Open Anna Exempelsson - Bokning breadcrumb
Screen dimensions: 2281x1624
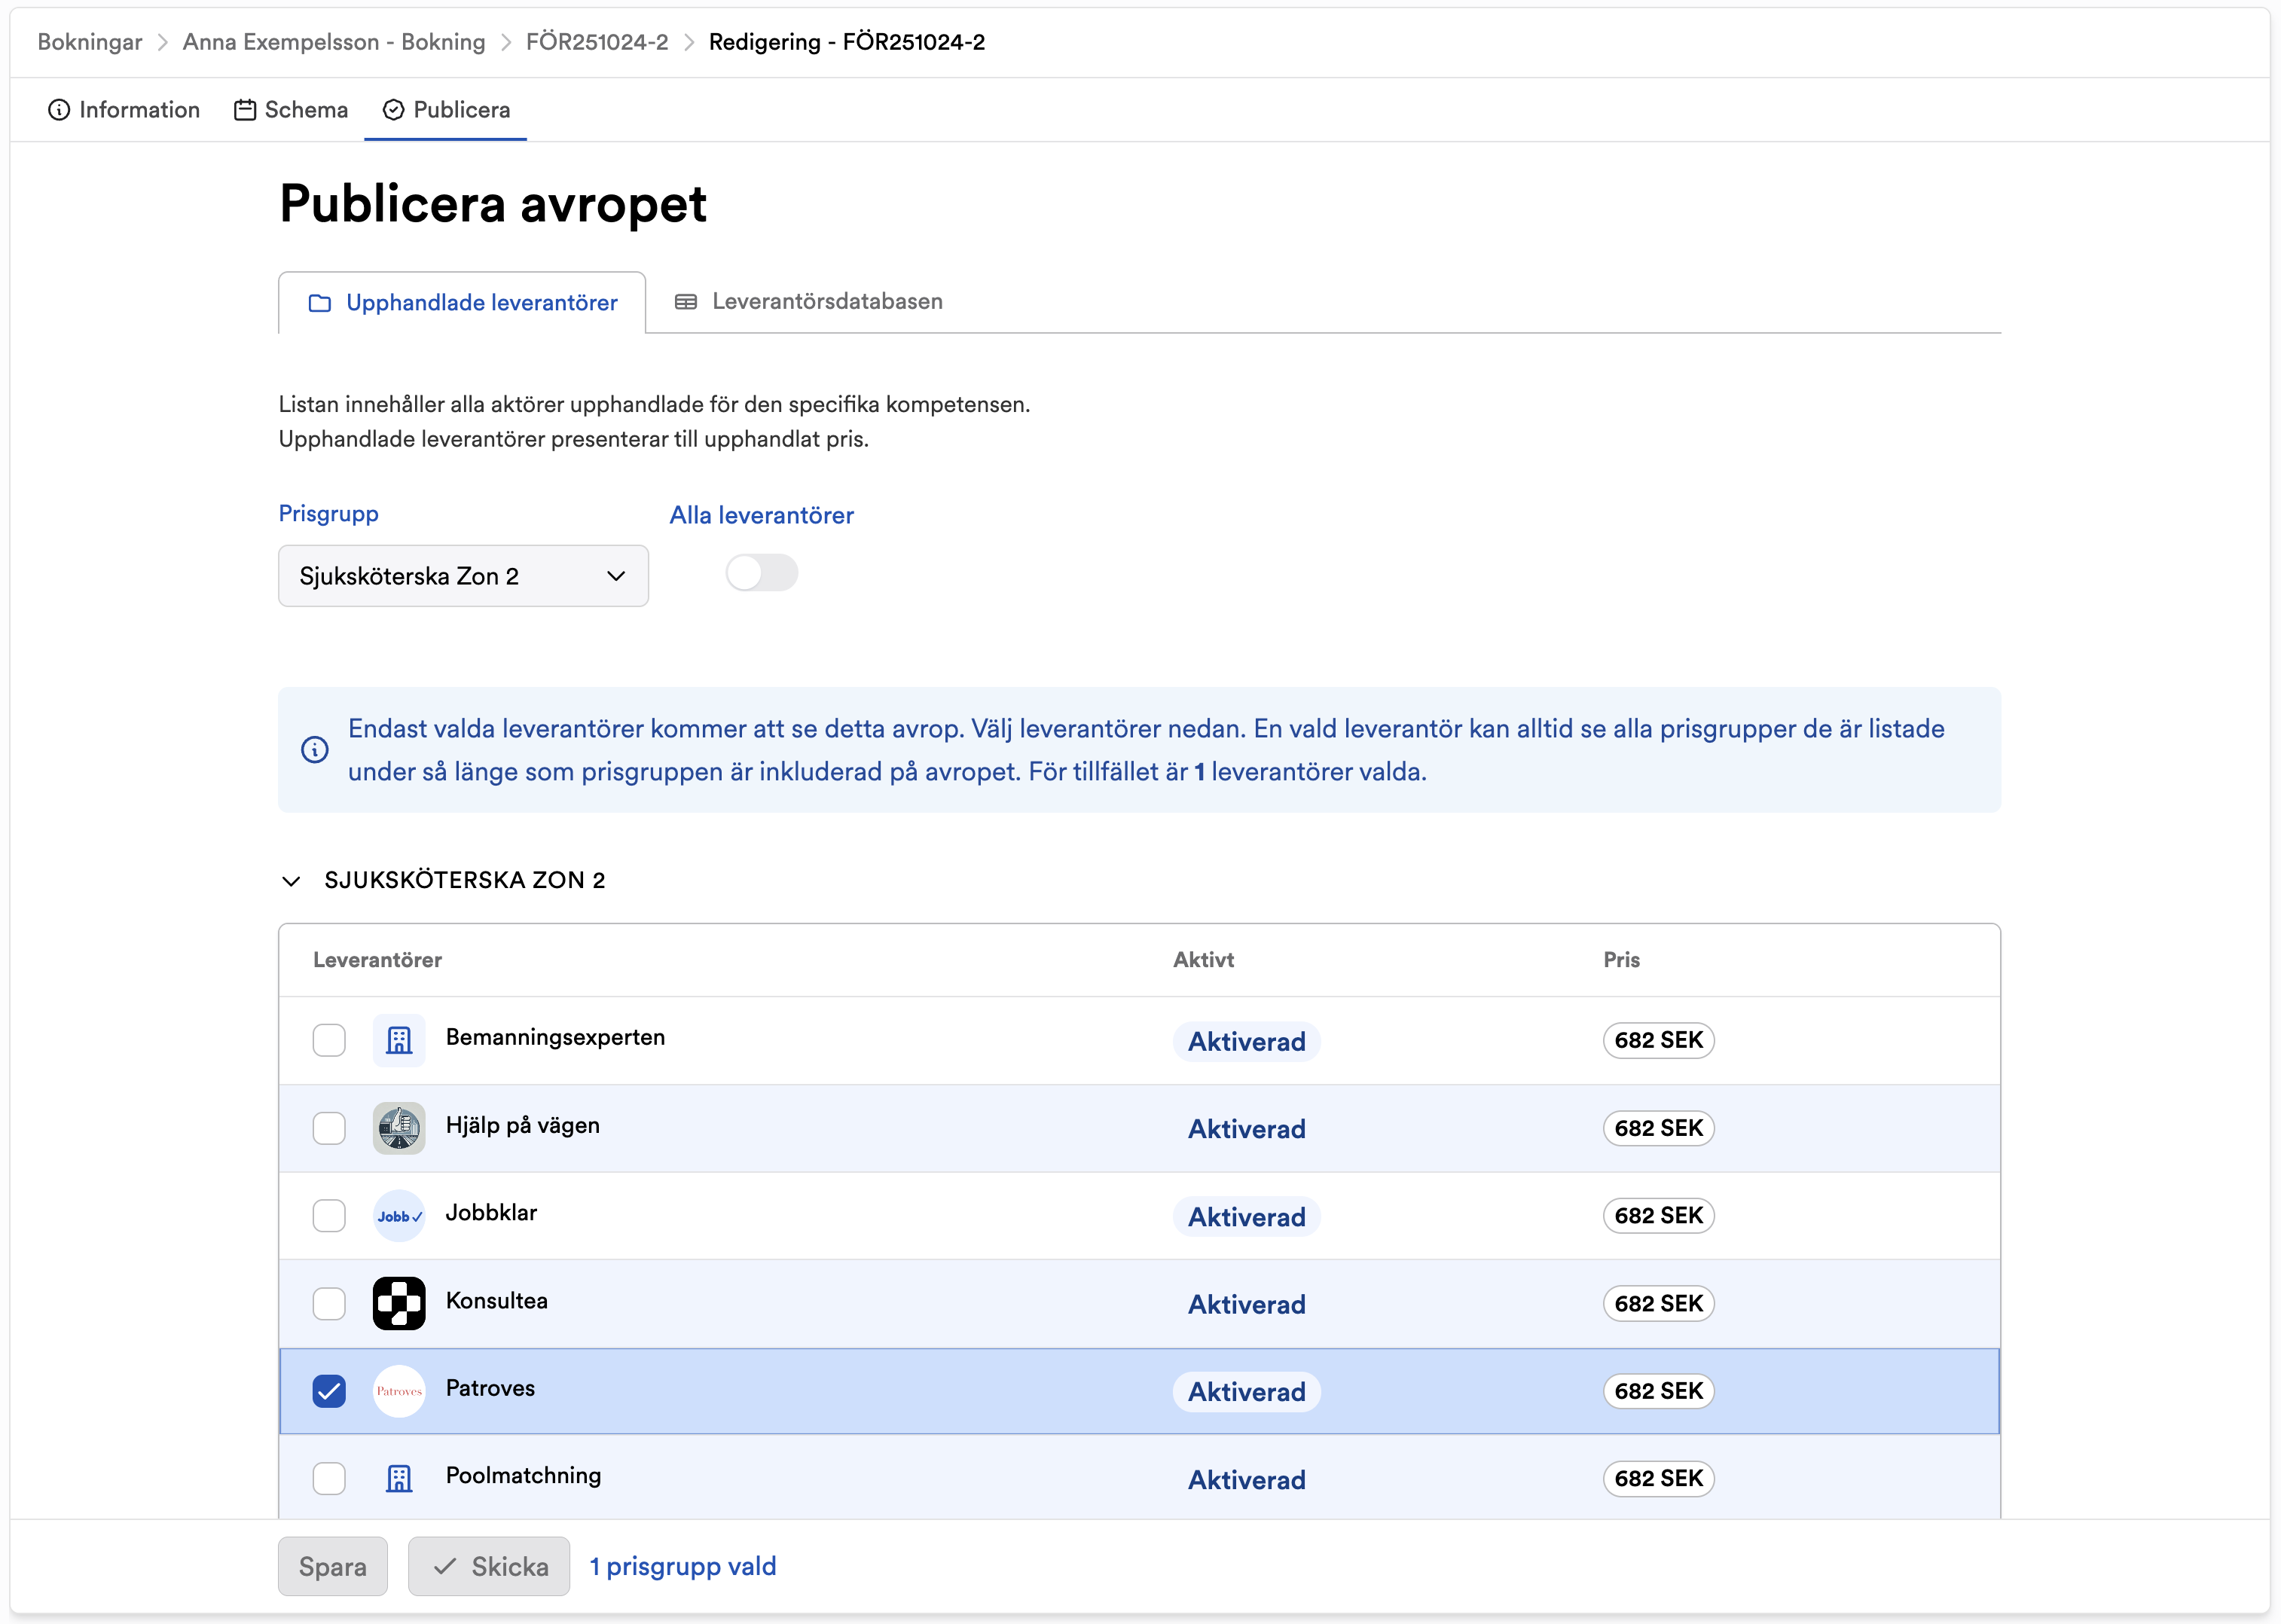click(334, 42)
